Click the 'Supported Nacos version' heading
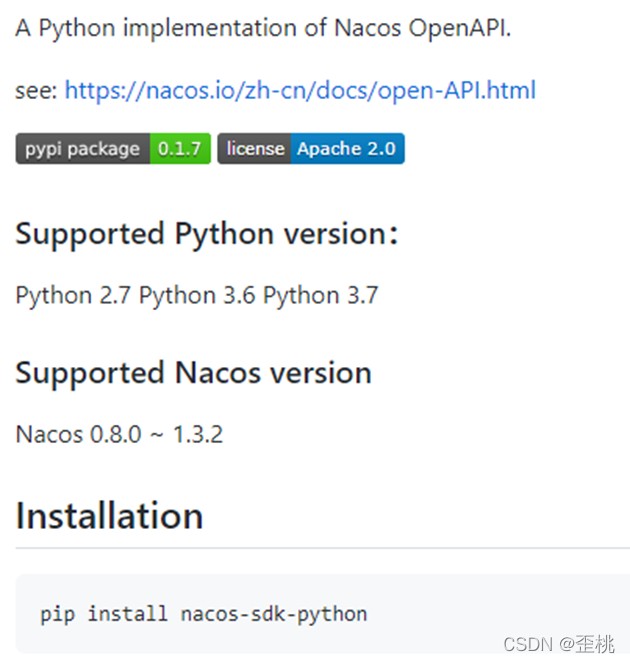This screenshot has width=630, height=663. tap(194, 373)
